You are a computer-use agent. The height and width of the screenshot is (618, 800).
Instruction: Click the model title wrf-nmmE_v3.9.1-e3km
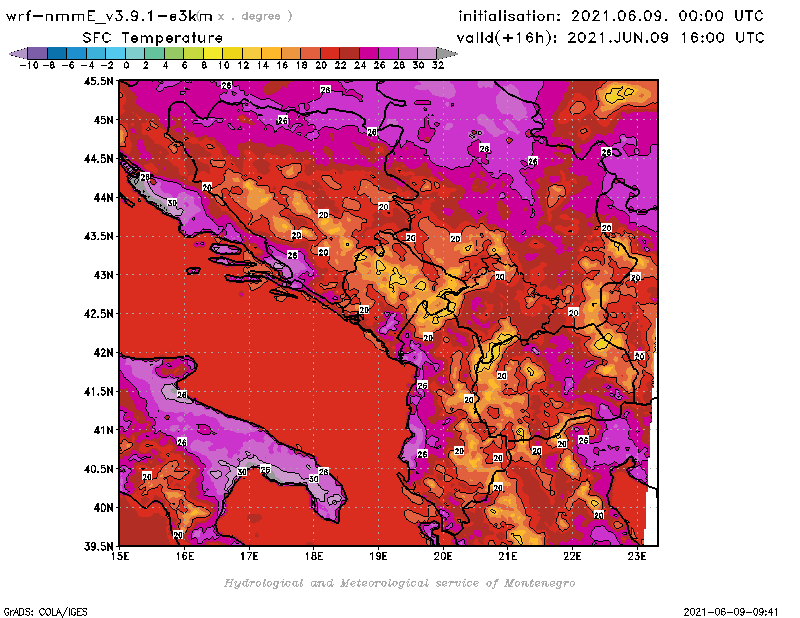tap(109, 16)
